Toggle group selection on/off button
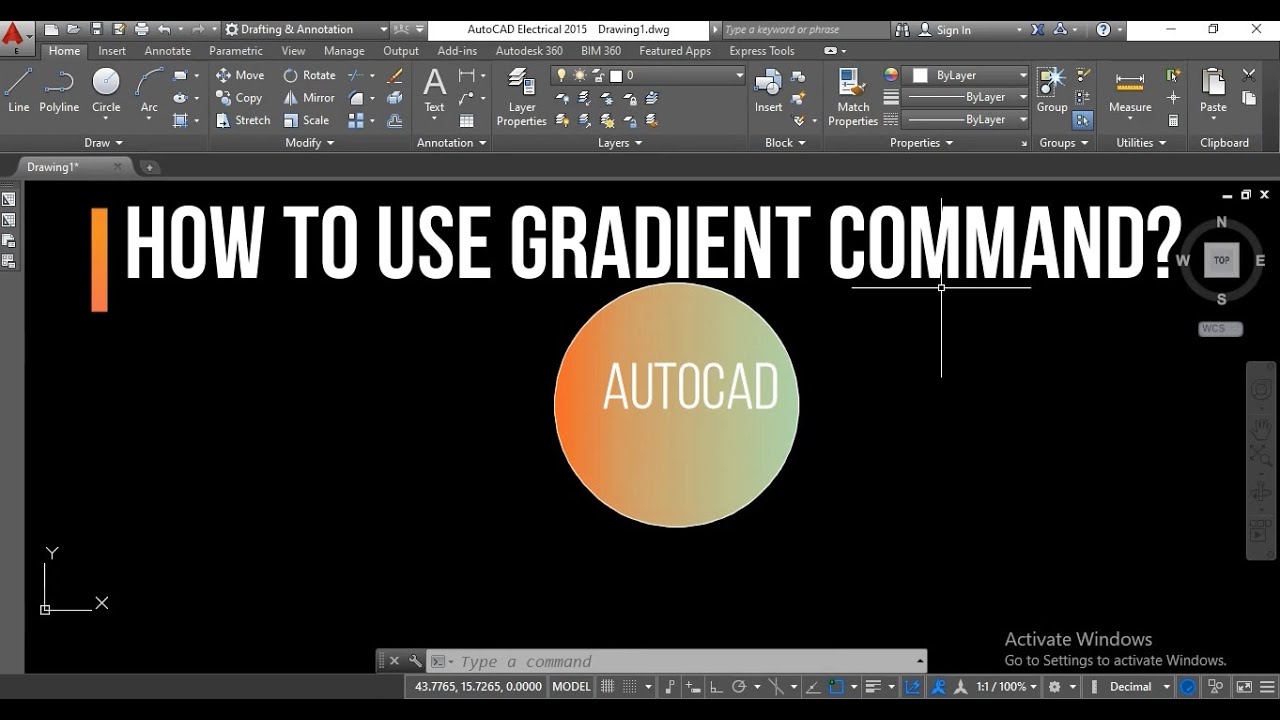1280x720 pixels. tap(1083, 120)
